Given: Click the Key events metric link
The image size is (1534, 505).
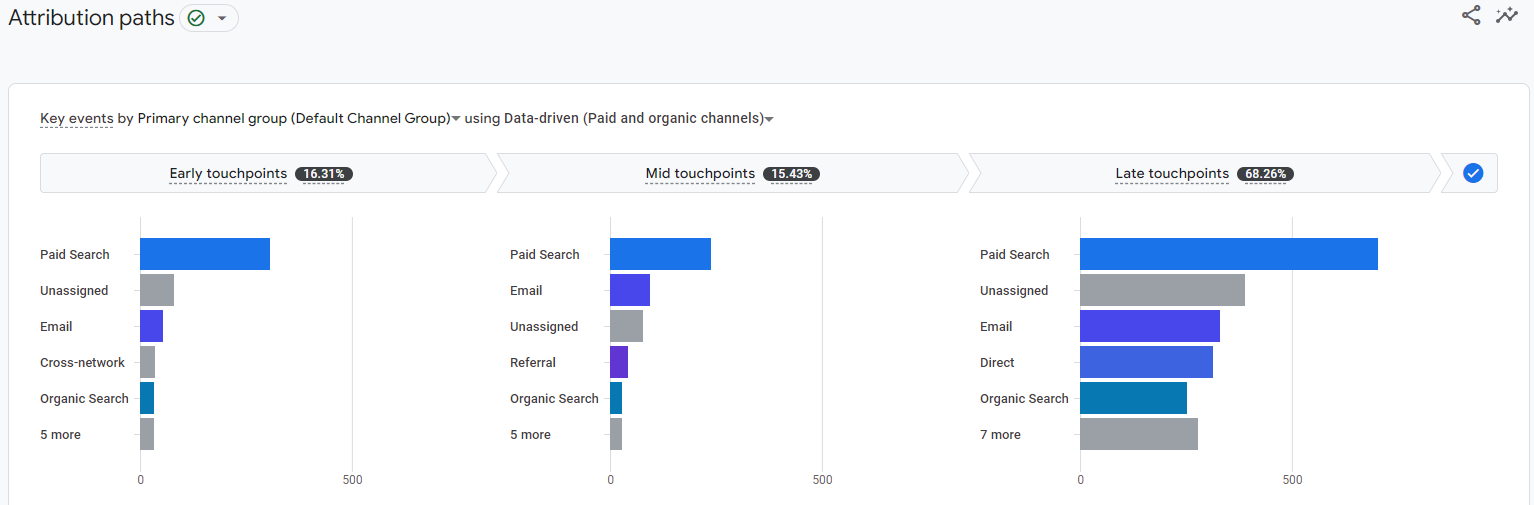Looking at the screenshot, I should click(76, 118).
